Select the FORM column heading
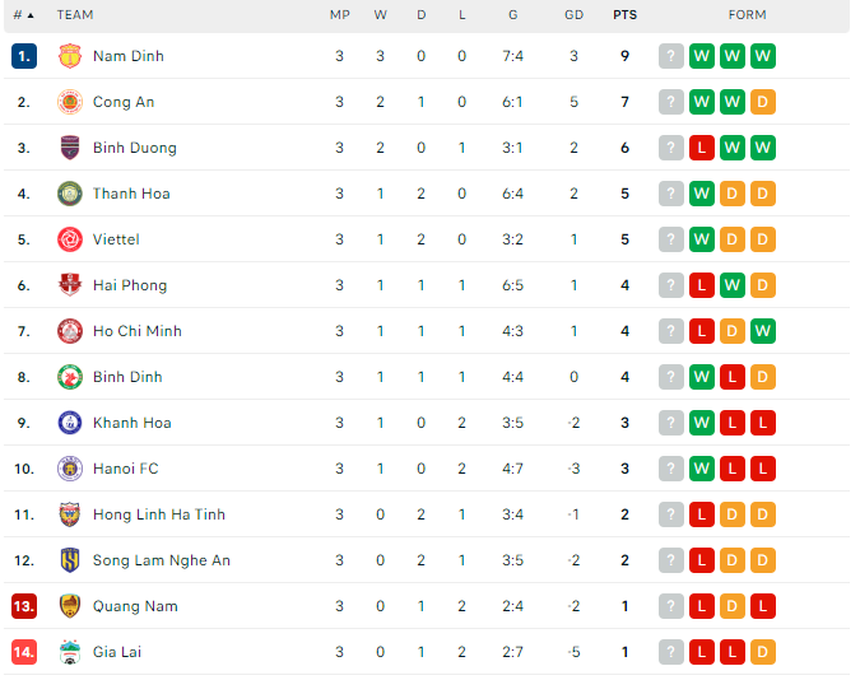 point(747,14)
